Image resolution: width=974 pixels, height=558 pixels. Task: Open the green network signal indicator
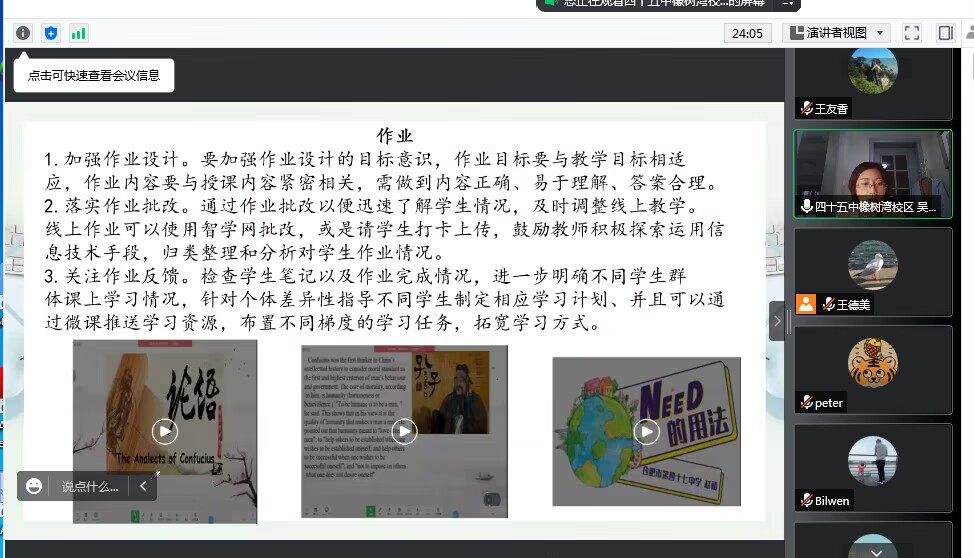(78, 33)
